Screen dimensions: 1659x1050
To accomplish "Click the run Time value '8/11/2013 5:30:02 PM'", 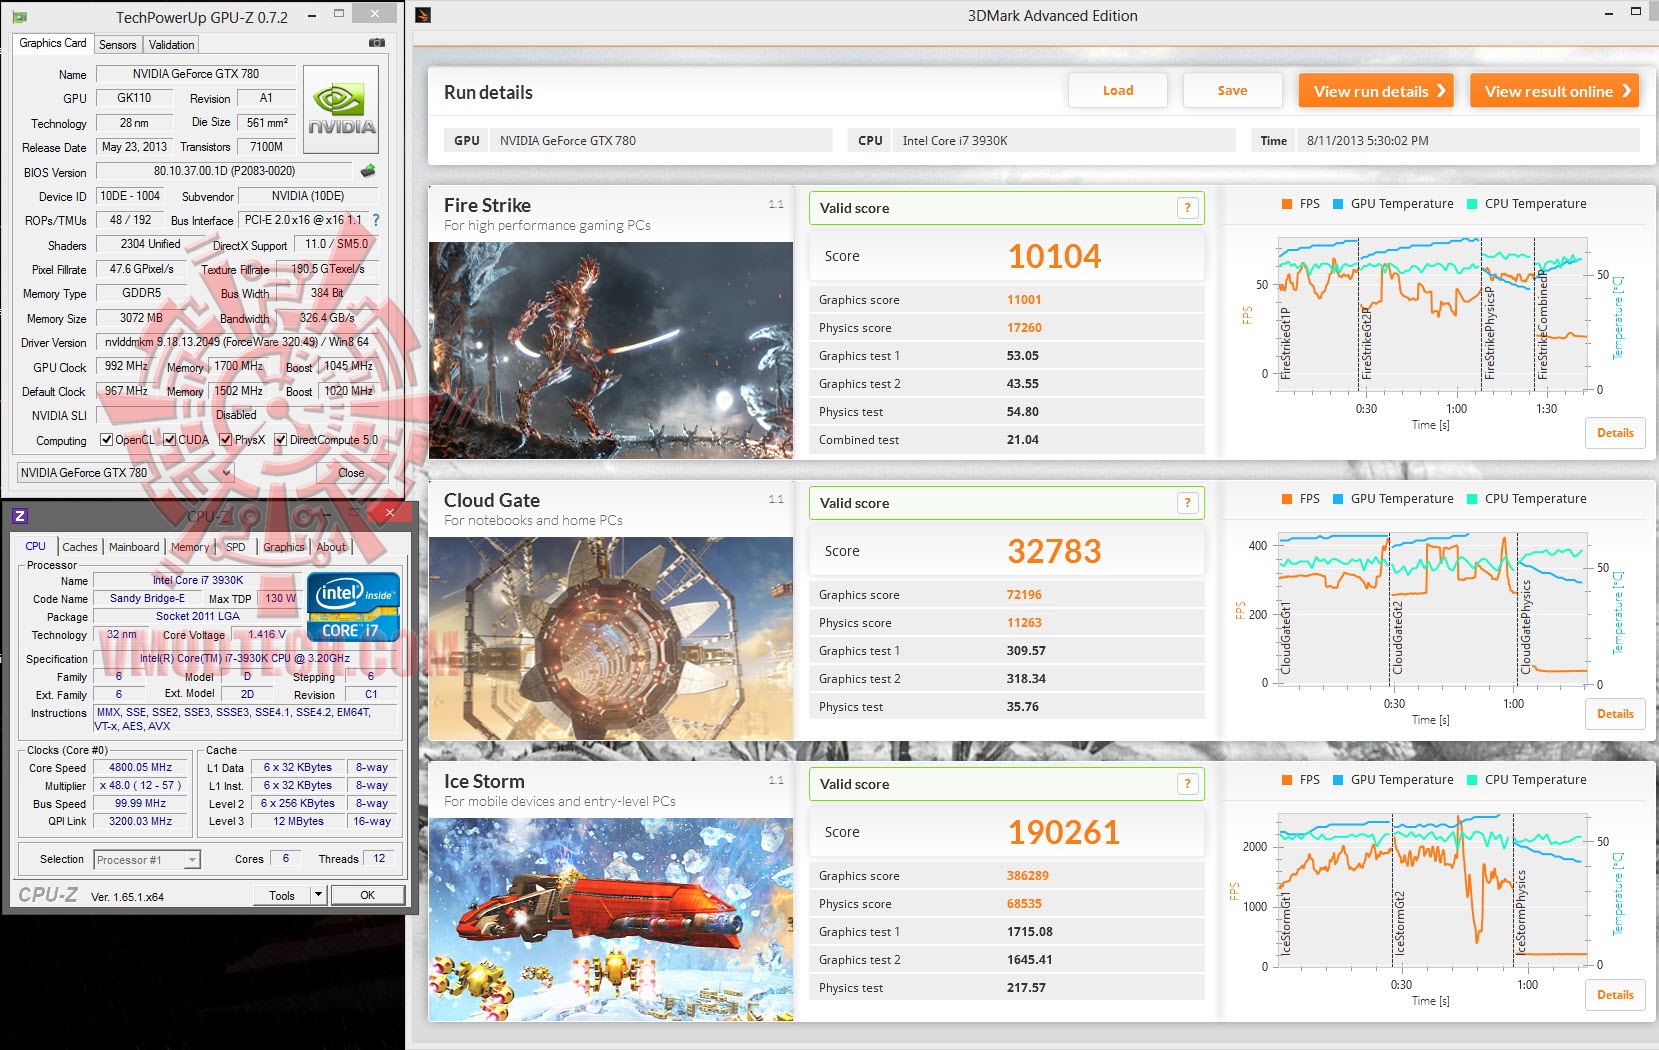I will (1367, 141).
